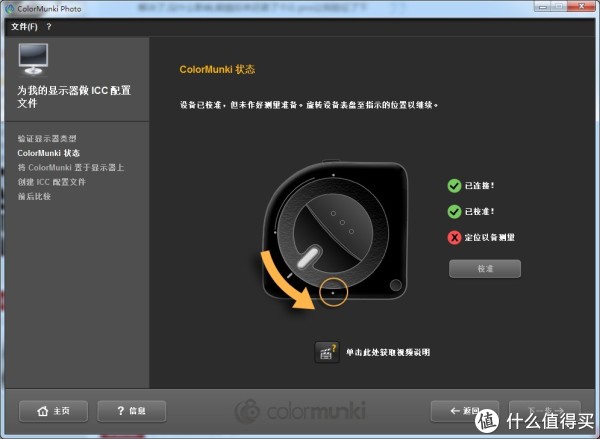Click the 校准 button
The height and width of the screenshot is (439, 600).
pos(485,269)
